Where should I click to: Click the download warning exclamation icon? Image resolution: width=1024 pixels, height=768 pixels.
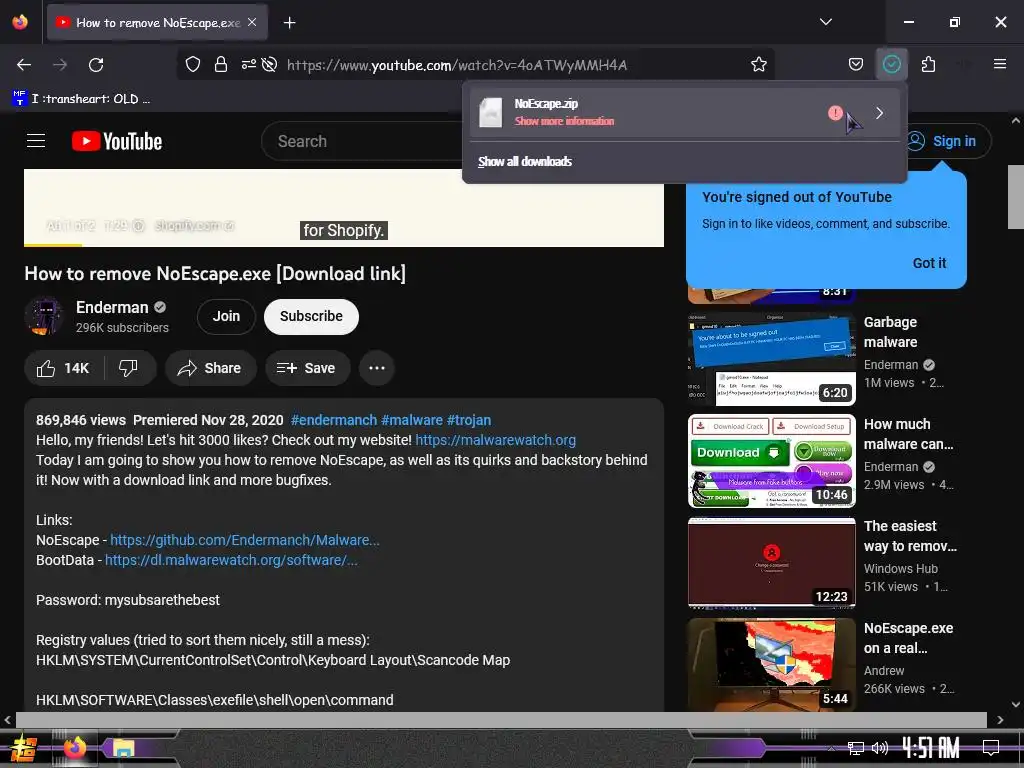(835, 113)
